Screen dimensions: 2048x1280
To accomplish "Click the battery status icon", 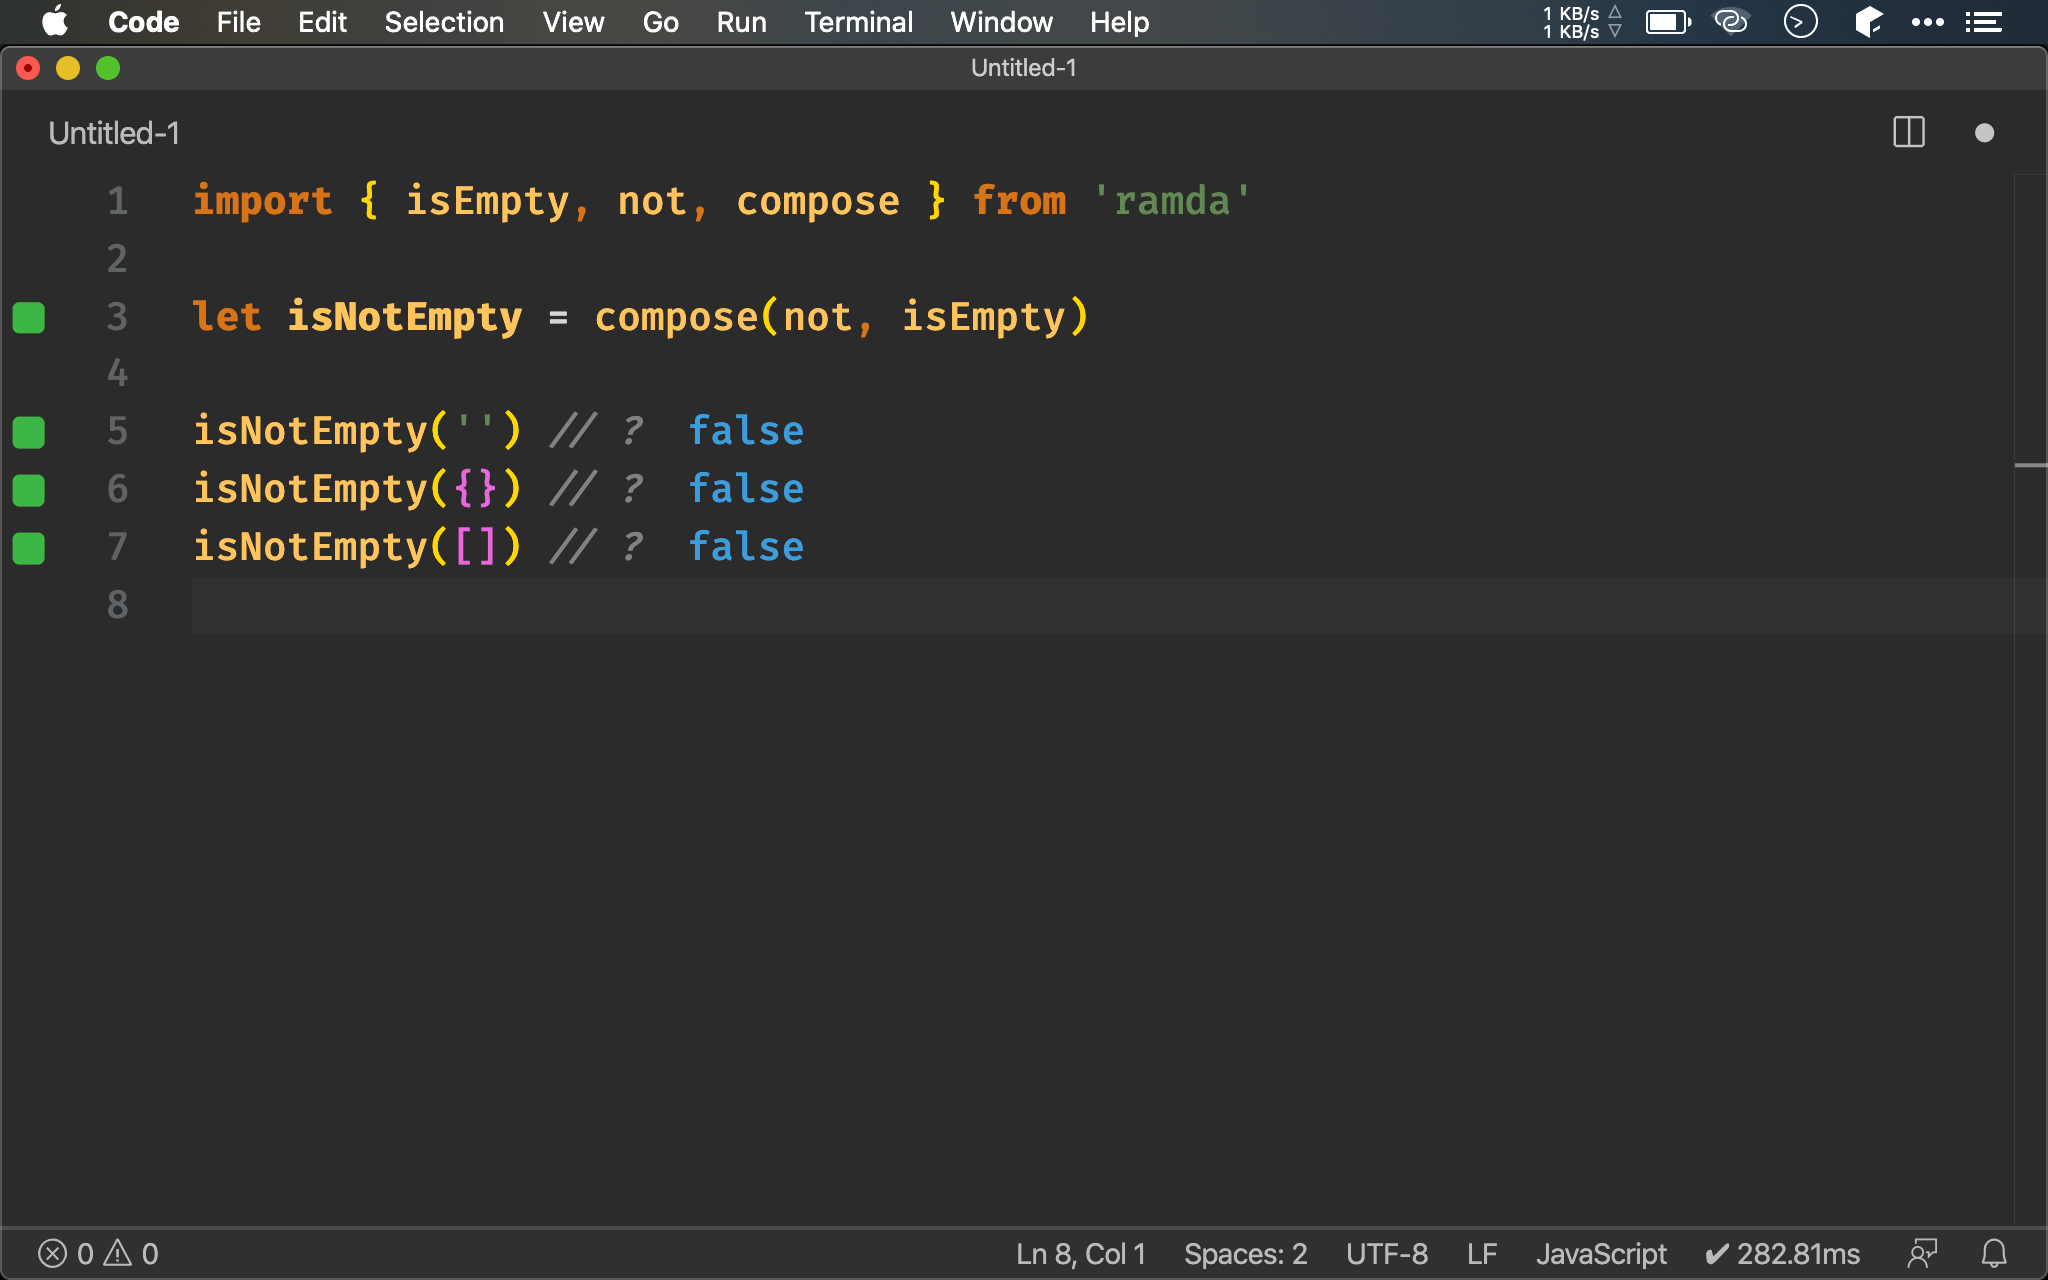I will 1668,22.
